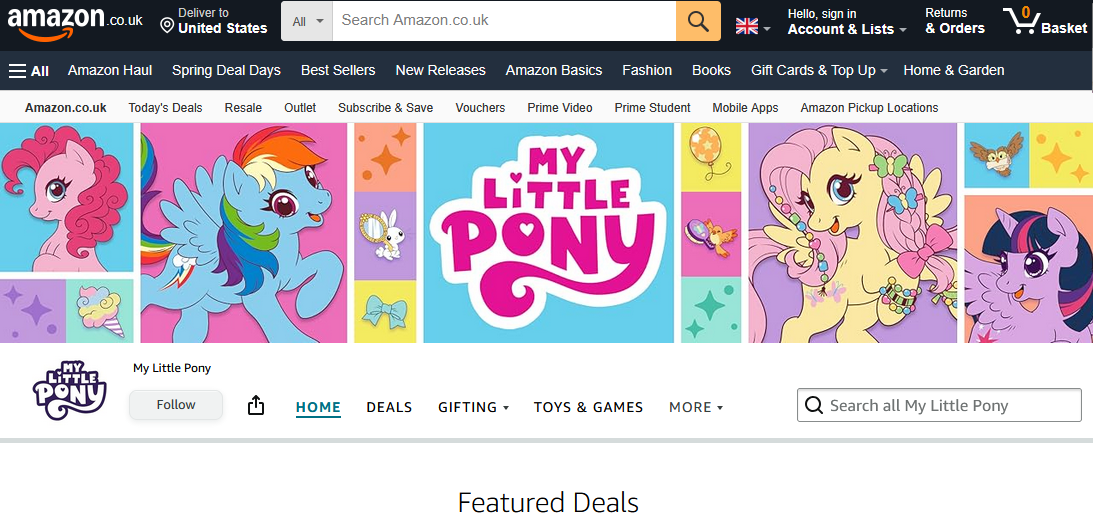
Task: Click the share icon beside Follow
Action: [x=256, y=405]
